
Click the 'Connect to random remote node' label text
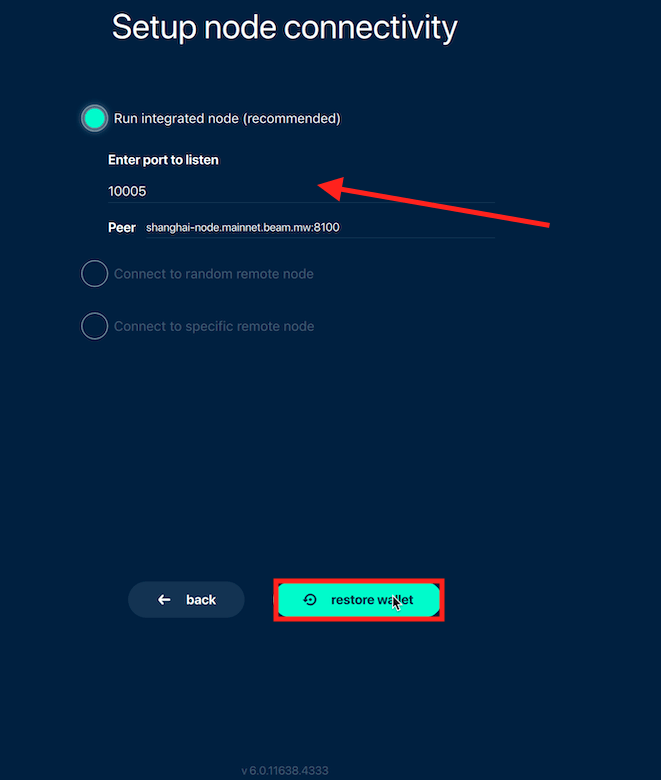pyautogui.click(x=214, y=274)
